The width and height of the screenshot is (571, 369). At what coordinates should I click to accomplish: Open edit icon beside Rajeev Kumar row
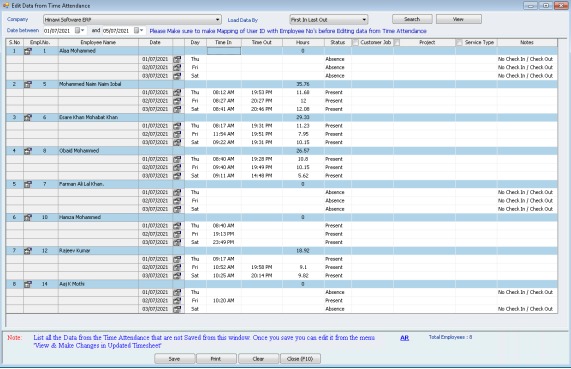pyautogui.click(x=28, y=251)
